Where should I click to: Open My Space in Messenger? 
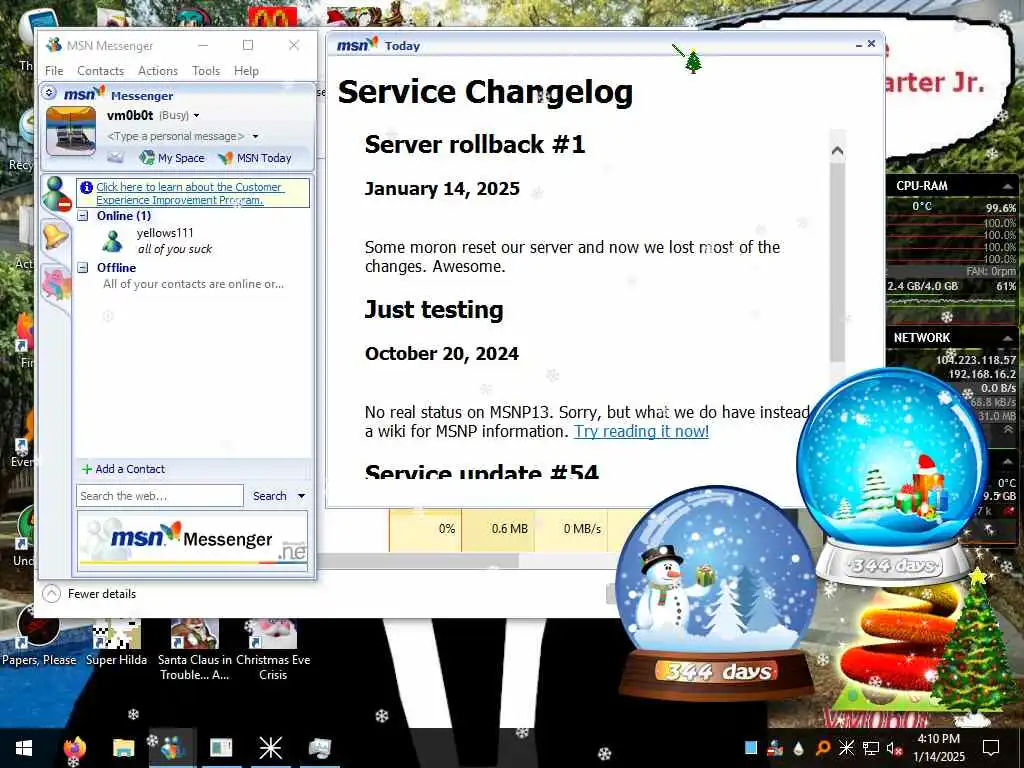(172, 157)
